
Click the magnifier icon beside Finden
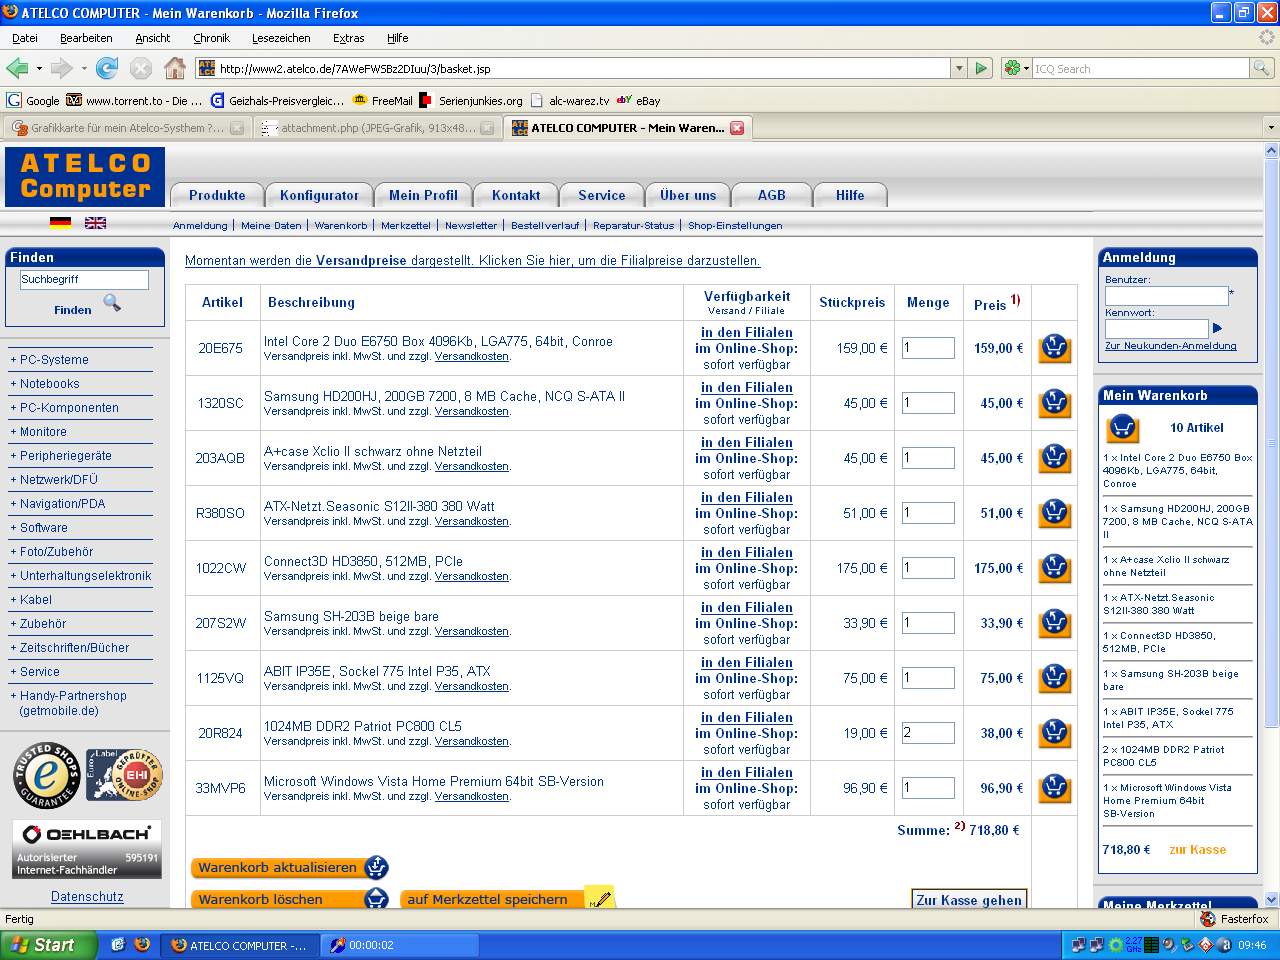tap(112, 303)
